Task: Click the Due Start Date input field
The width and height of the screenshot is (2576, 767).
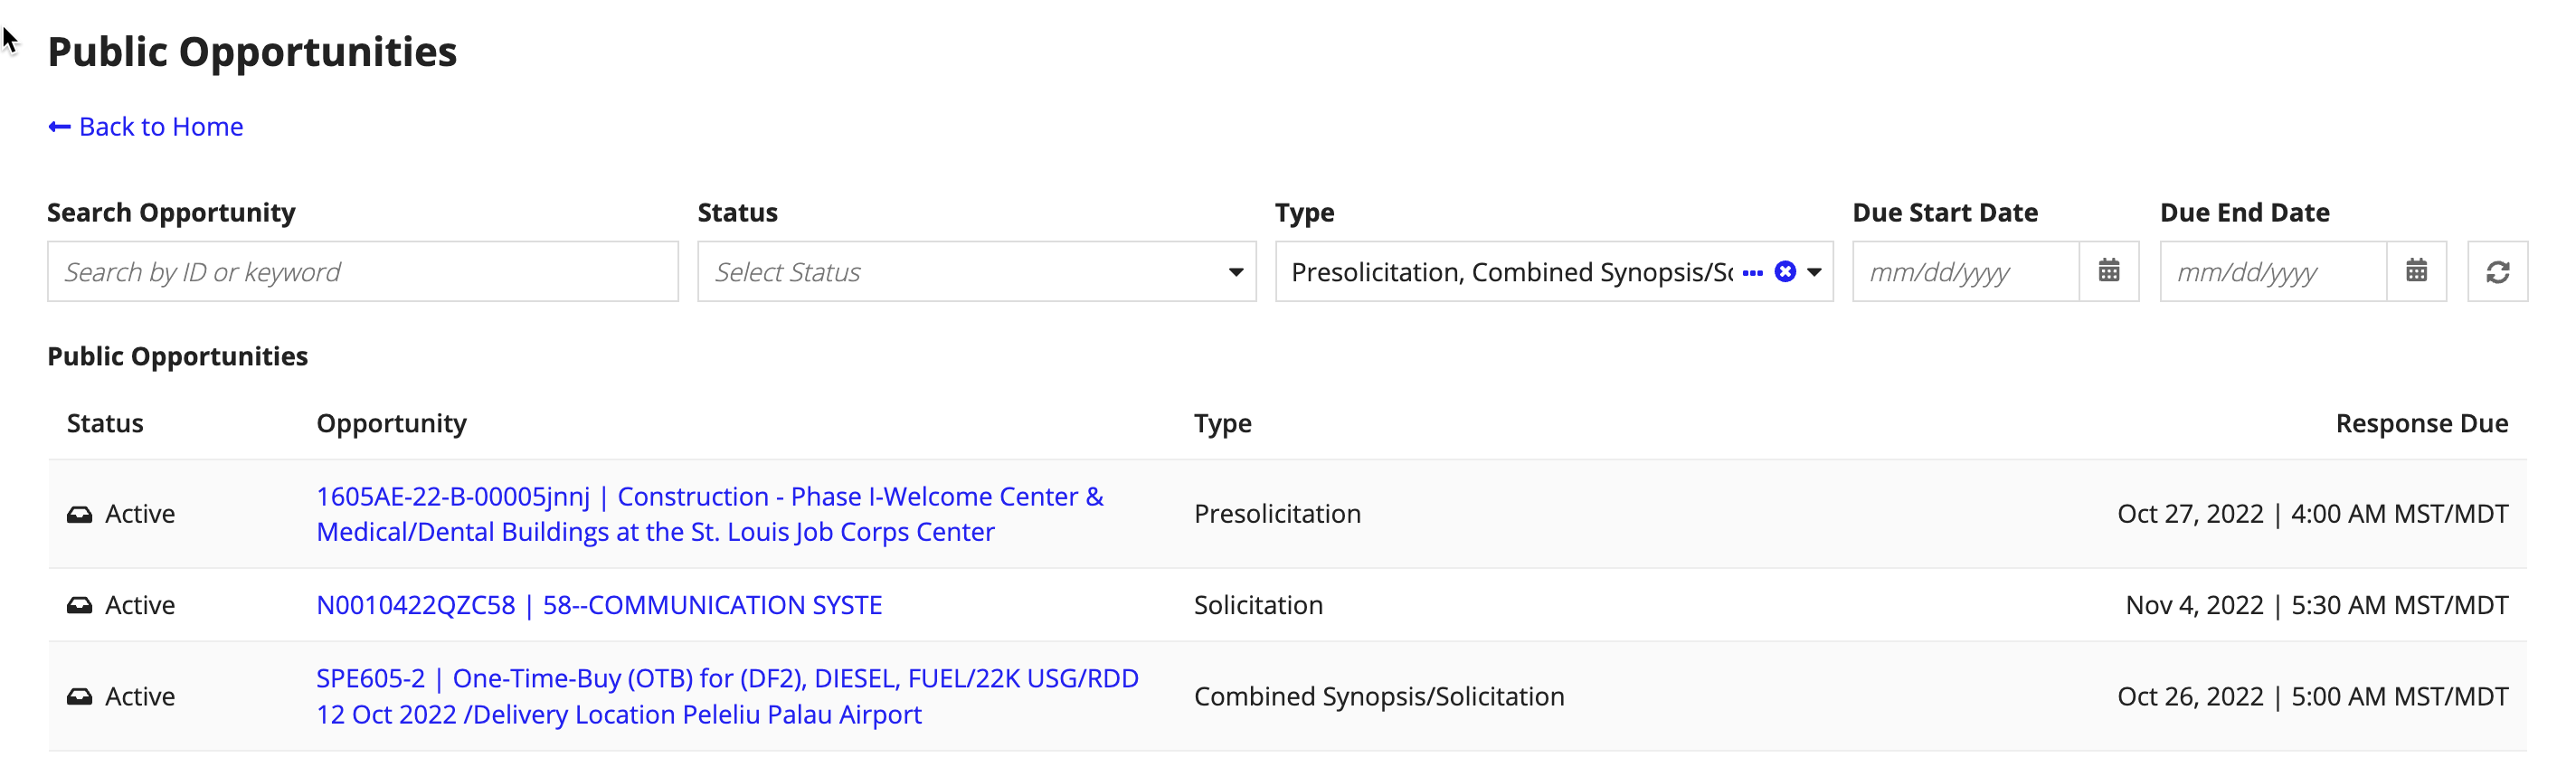Action: [1964, 271]
